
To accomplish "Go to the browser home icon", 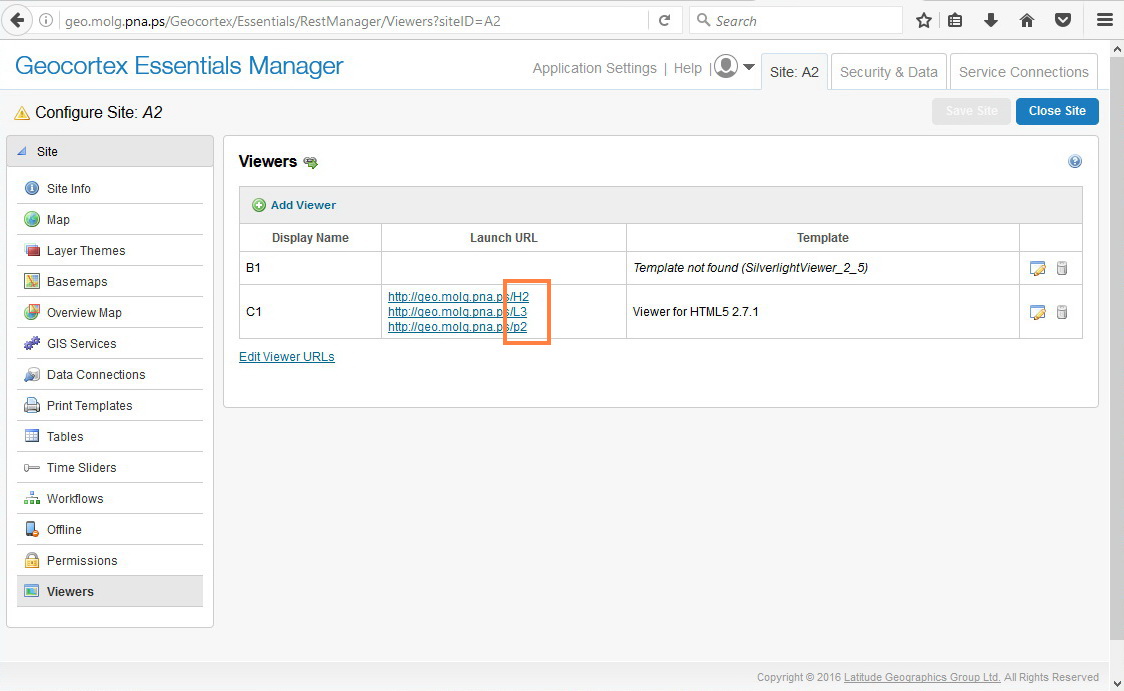I will click(1027, 21).
